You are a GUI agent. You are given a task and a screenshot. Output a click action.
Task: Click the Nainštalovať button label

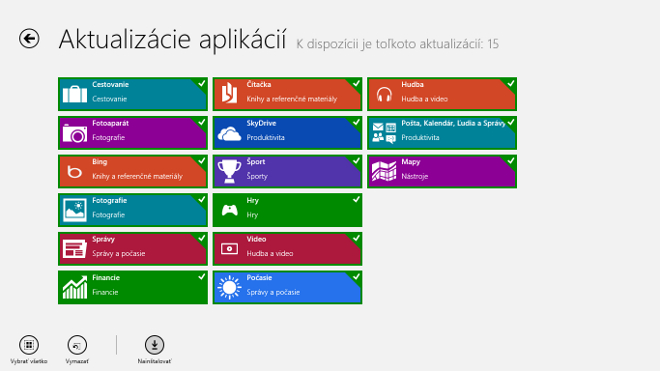[x=154, y=361]
